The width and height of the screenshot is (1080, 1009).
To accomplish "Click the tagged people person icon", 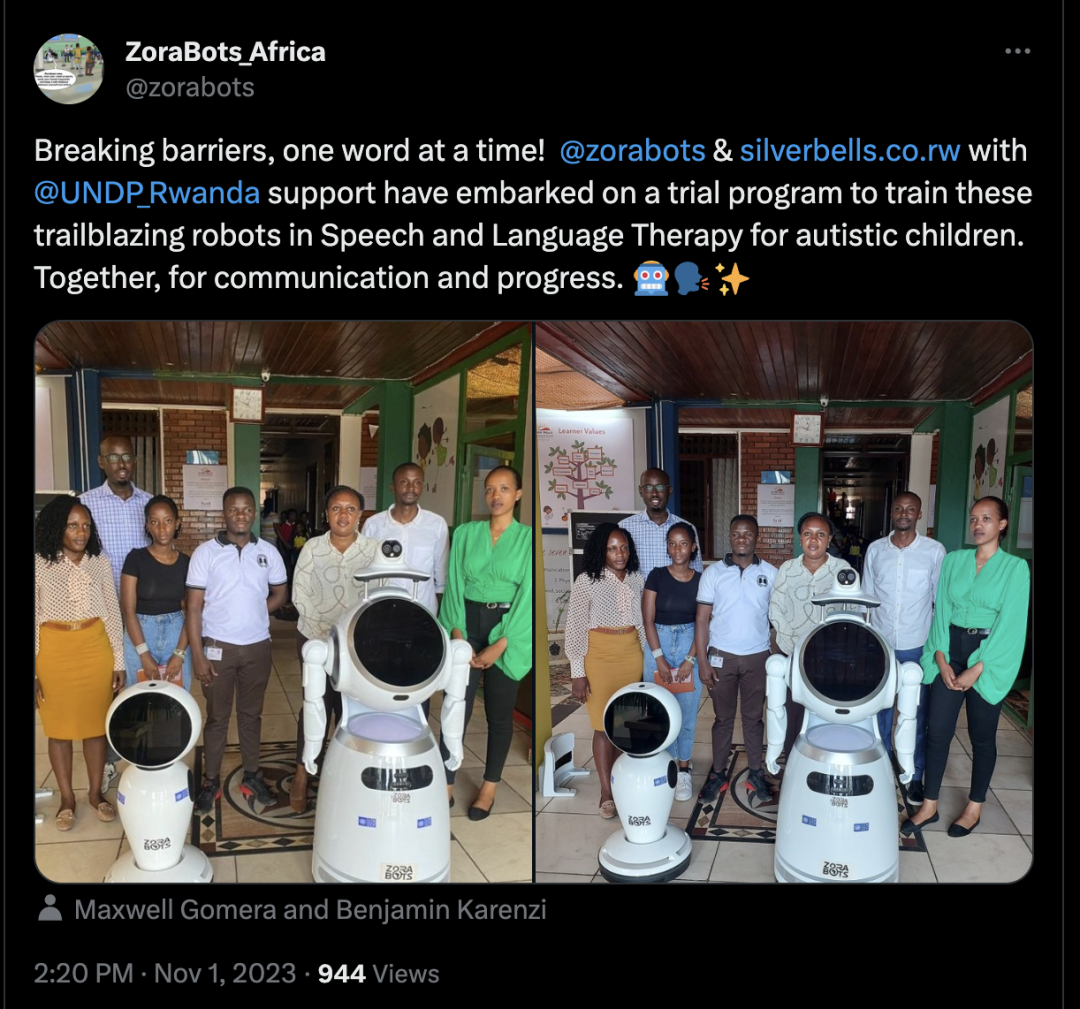I will 50,908.
